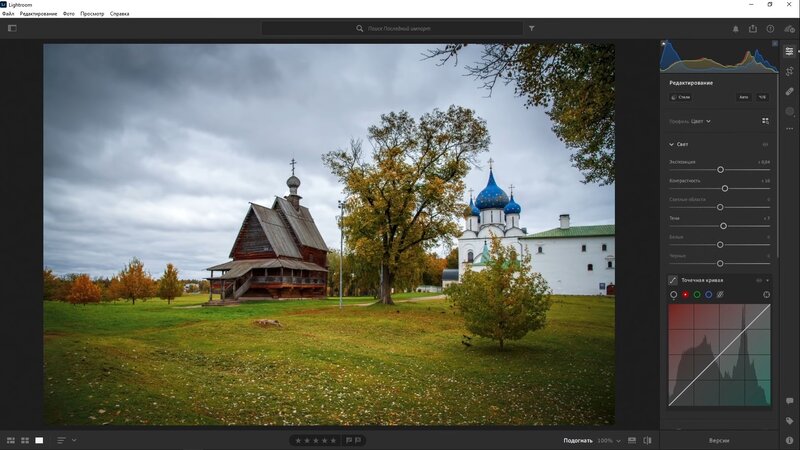Screen dimensions: 800x450
Task: Click the Point Curve tone curve icon
Action: pyautogui.click(x=673, y=280)
